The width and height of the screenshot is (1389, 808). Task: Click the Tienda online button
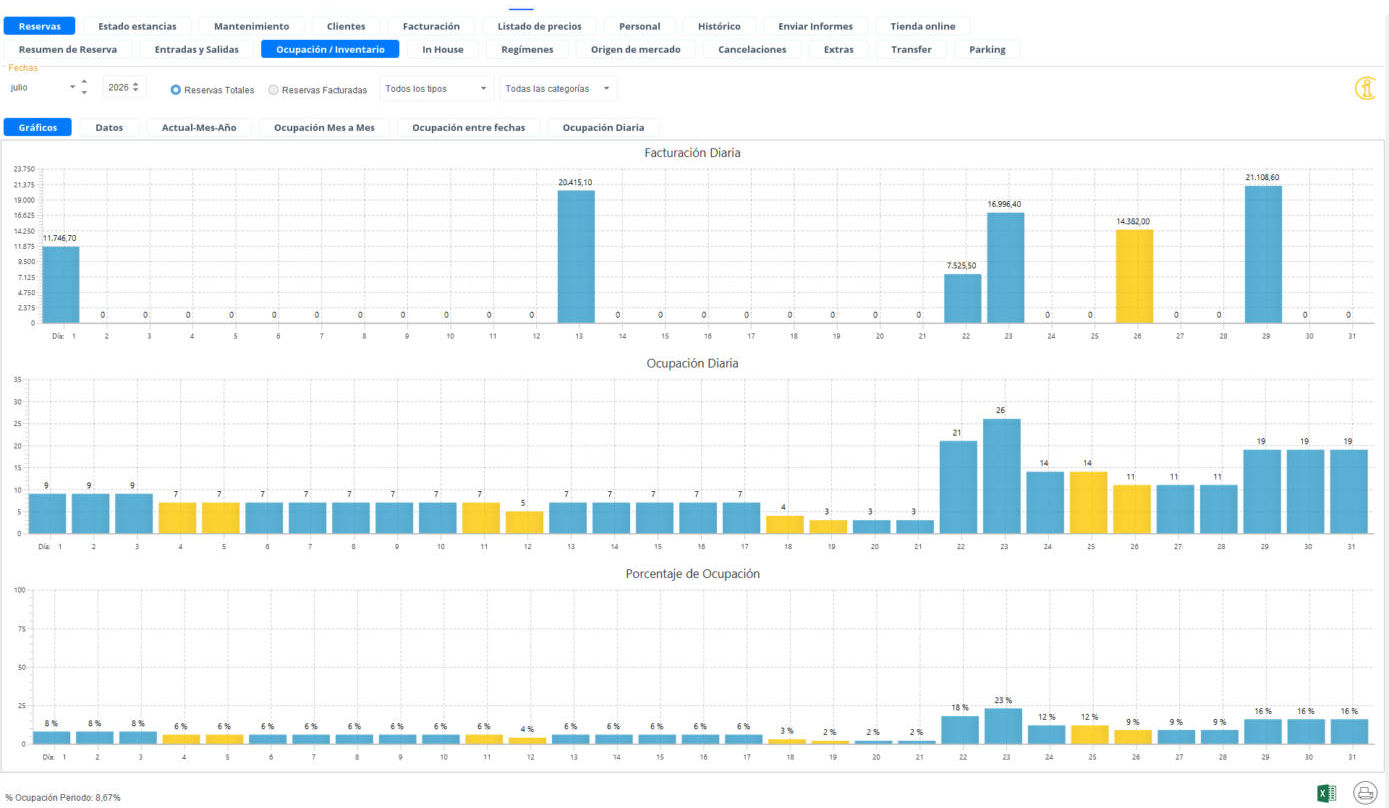(x=922, y=26)
